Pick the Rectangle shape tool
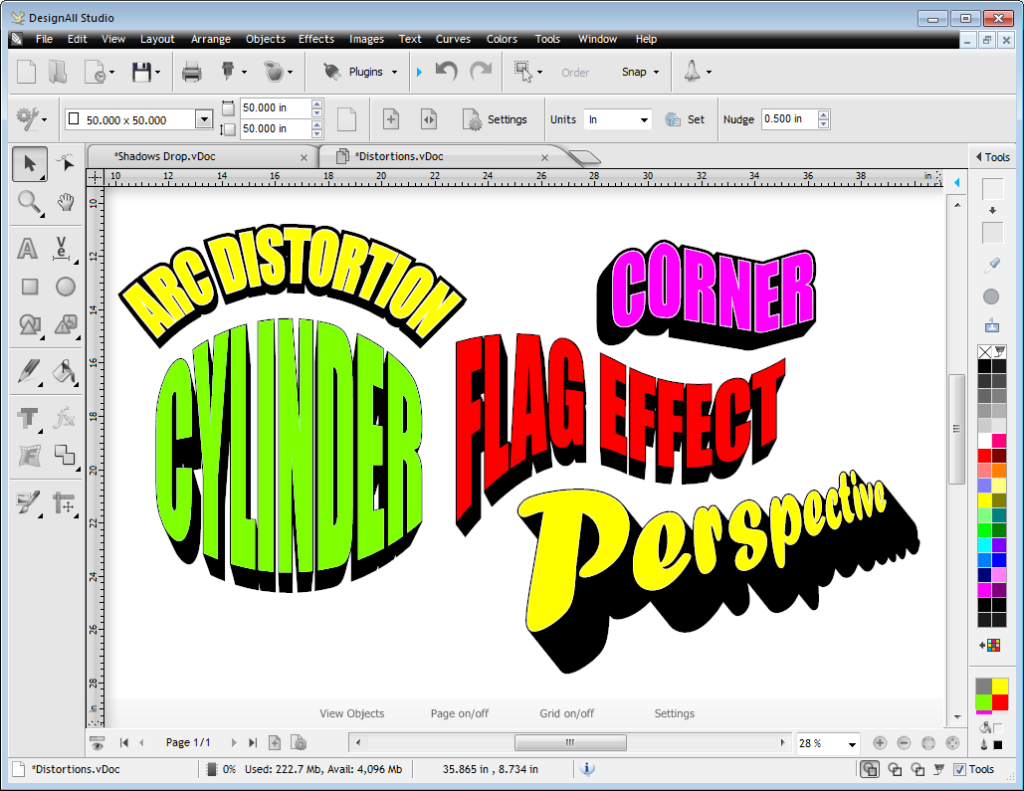 click(29, 287)
